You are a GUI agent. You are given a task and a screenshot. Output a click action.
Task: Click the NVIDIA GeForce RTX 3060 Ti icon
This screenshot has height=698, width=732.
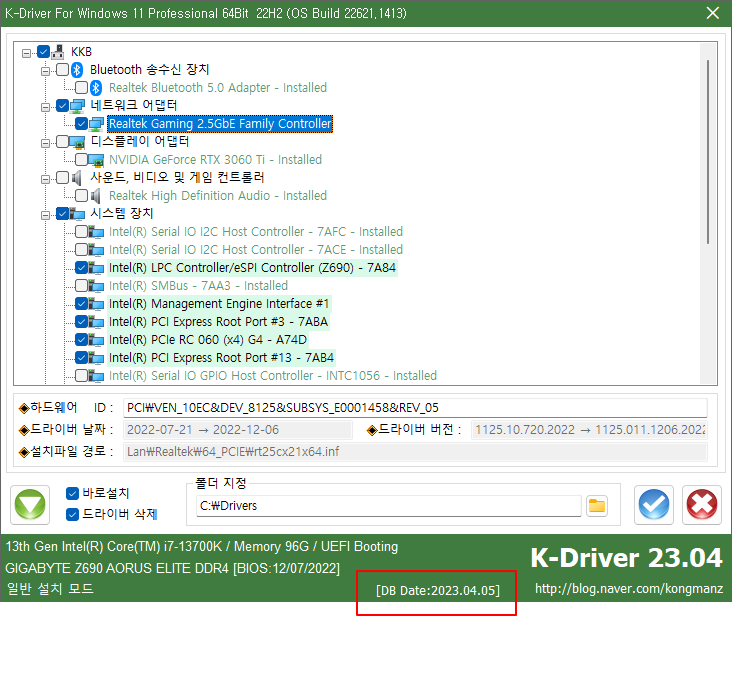pyautogui.click(x=96, y=160)
